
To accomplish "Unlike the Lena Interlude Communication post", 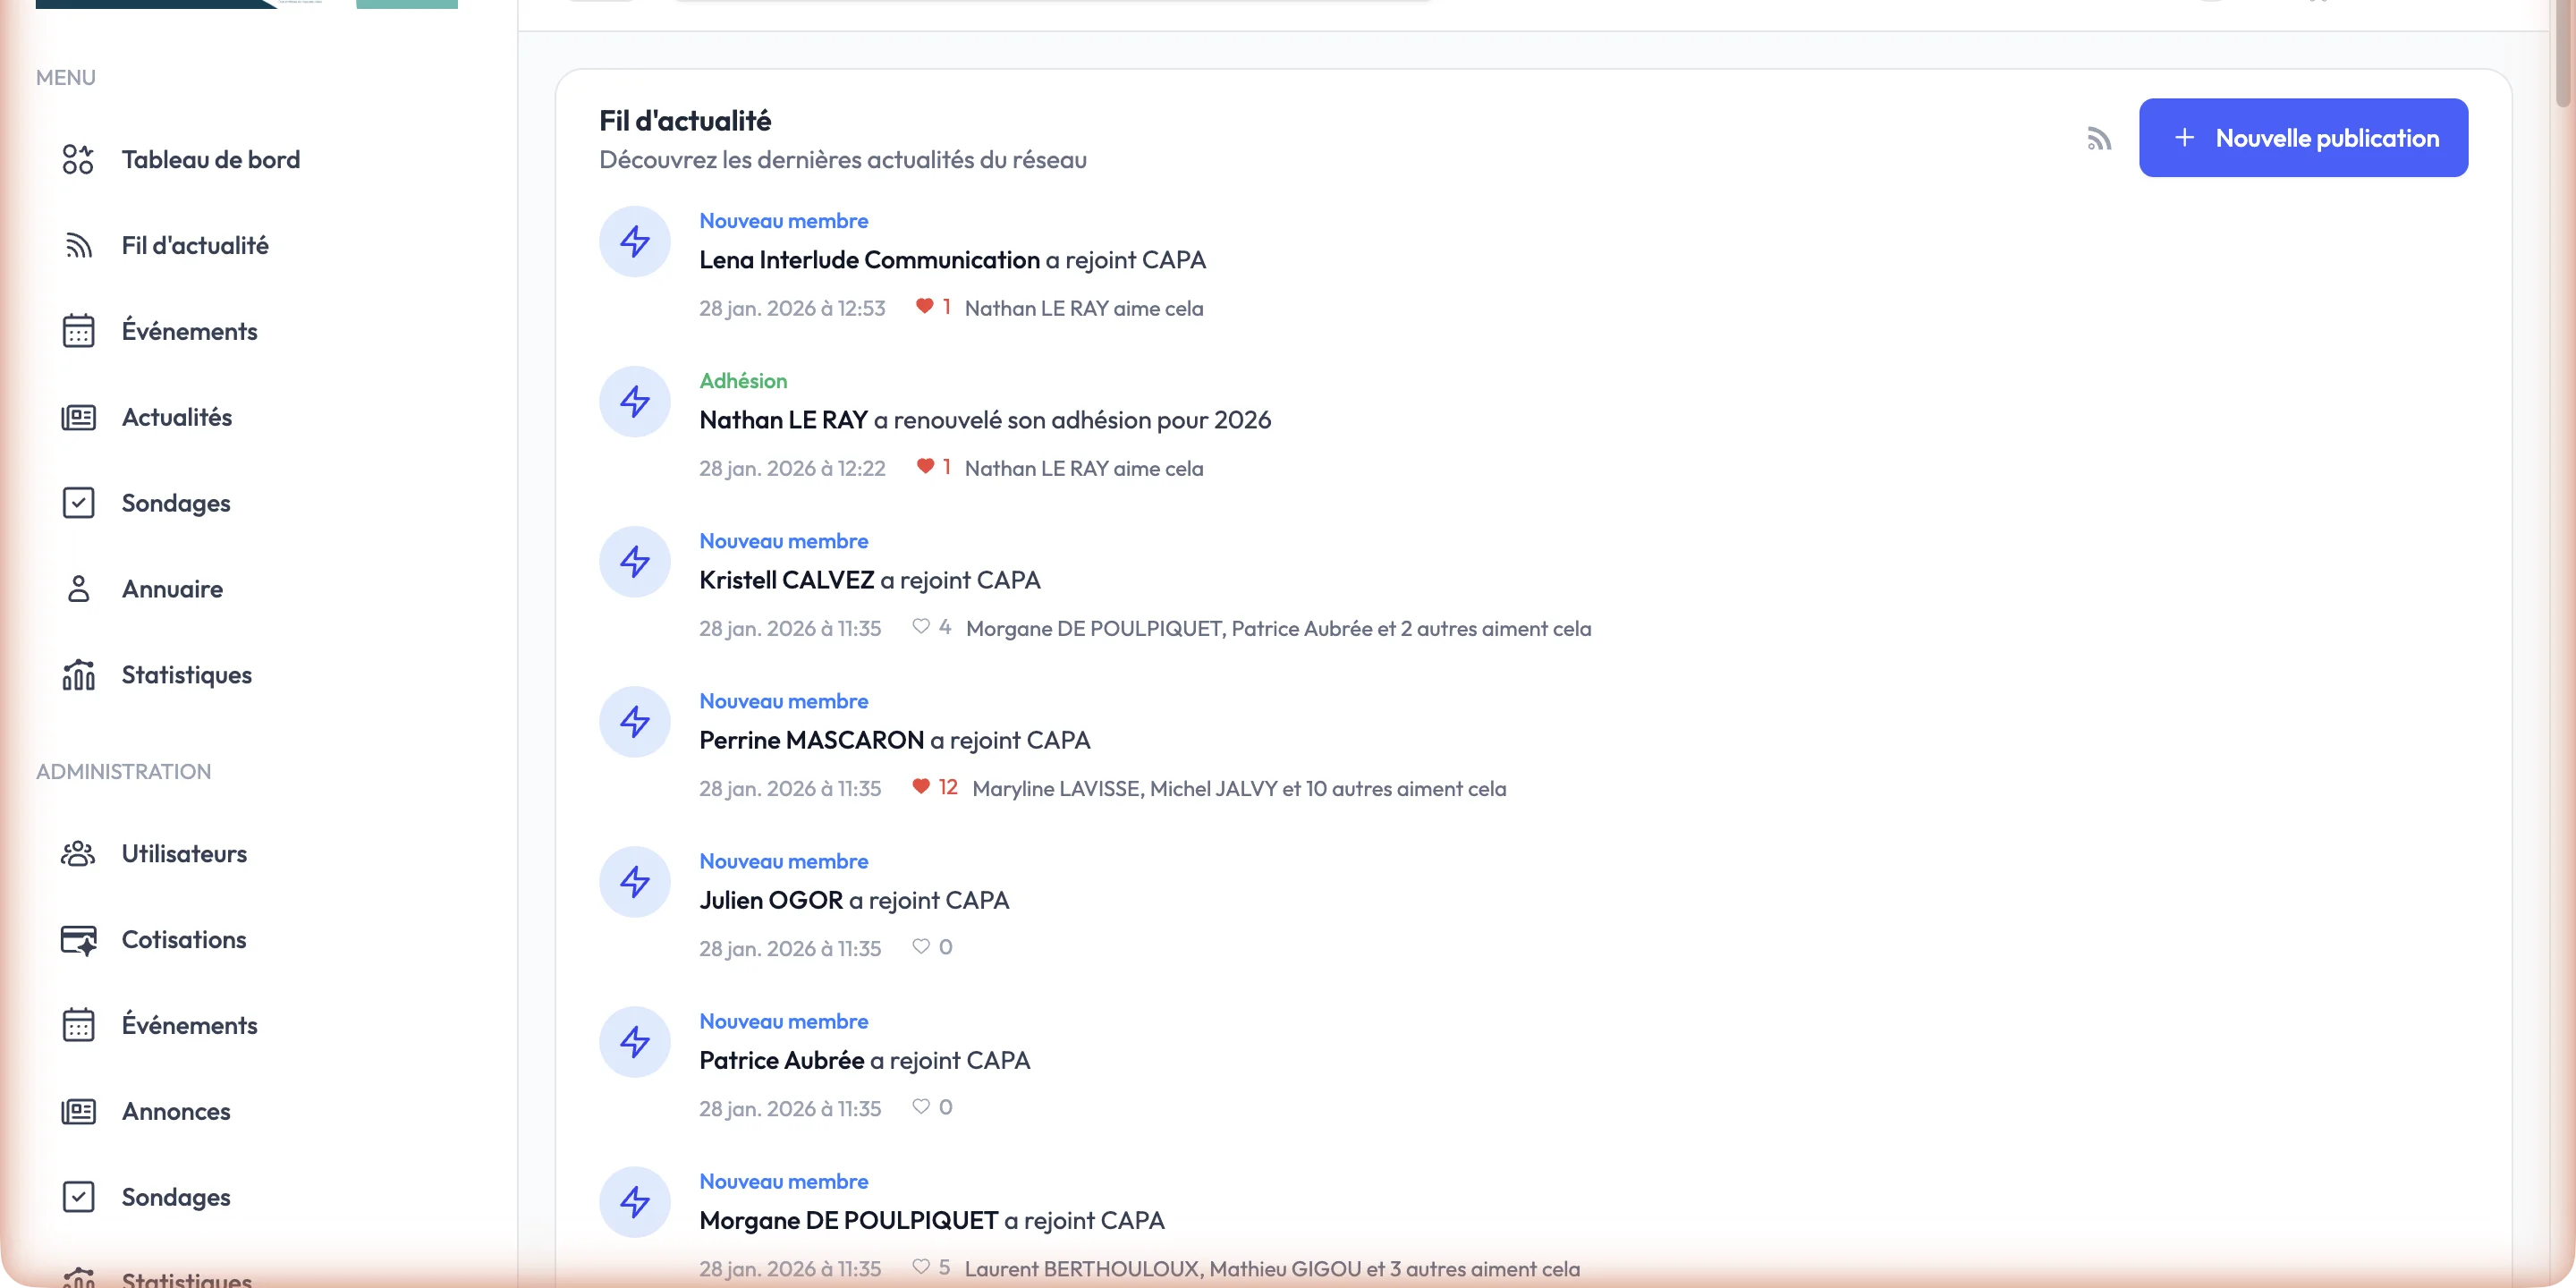I will [924, 307].
